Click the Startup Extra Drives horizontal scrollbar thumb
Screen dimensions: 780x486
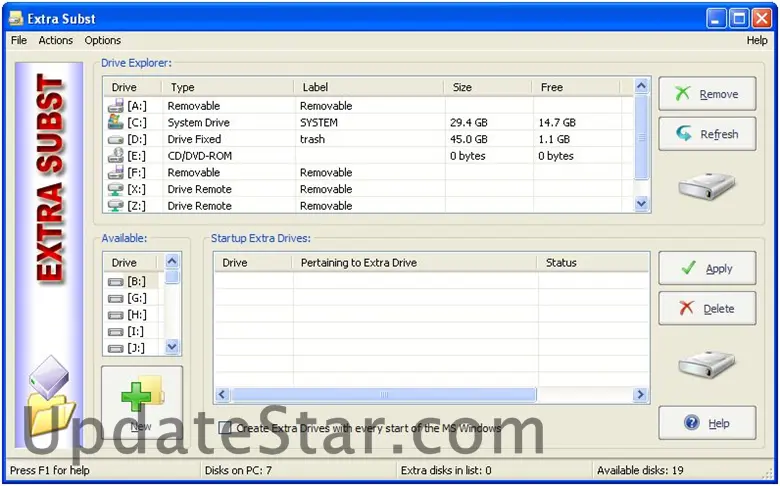pyautogui.click(x=384, y=394)
